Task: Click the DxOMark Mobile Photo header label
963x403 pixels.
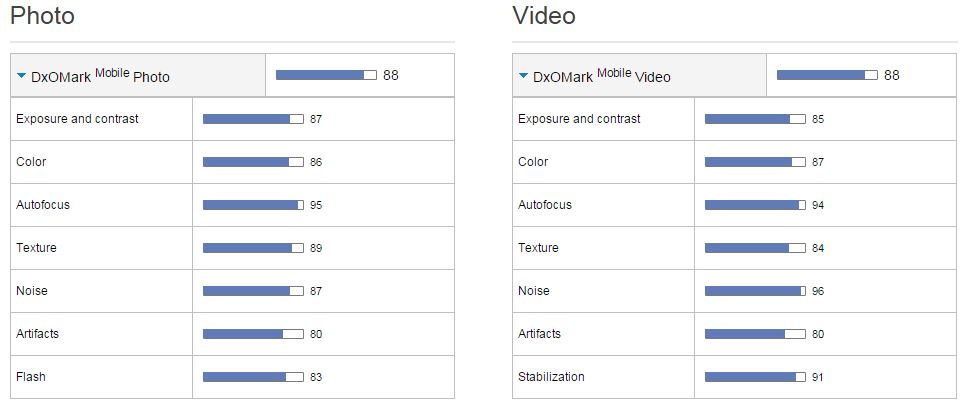Action: pos(100,76)
